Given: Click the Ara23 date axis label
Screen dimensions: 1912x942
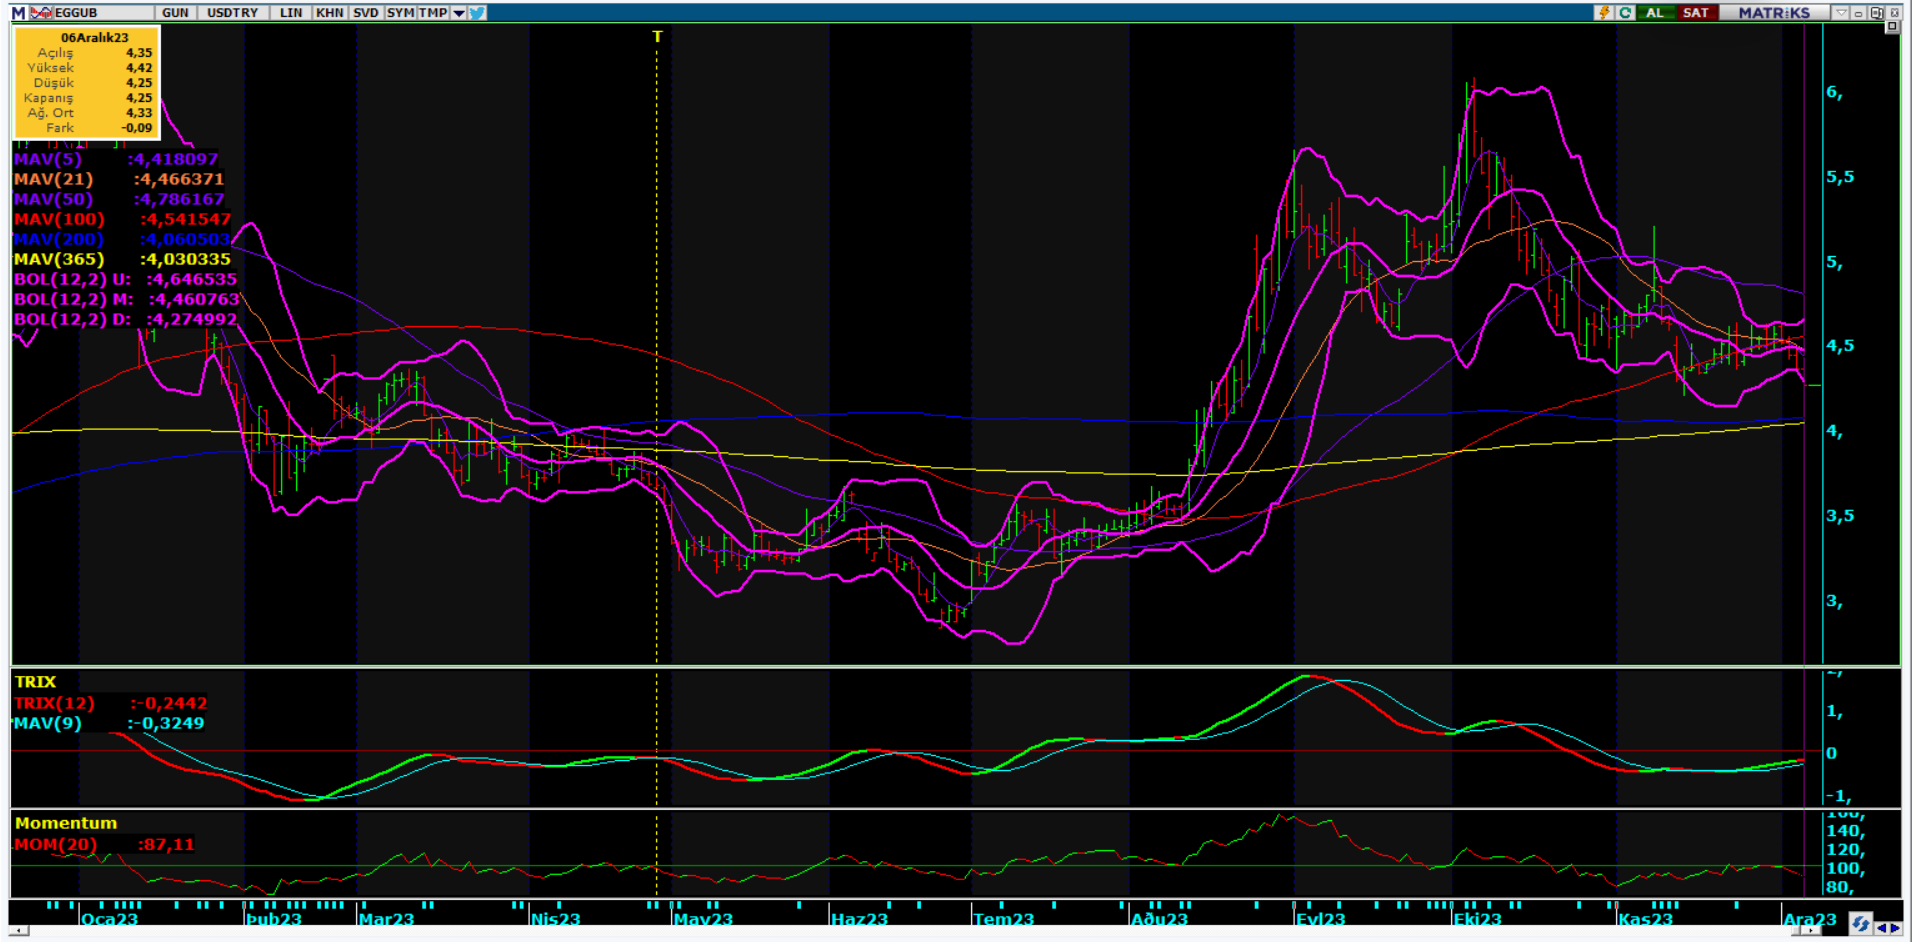Looking at the screenshot, I should tap(1810, 919).
